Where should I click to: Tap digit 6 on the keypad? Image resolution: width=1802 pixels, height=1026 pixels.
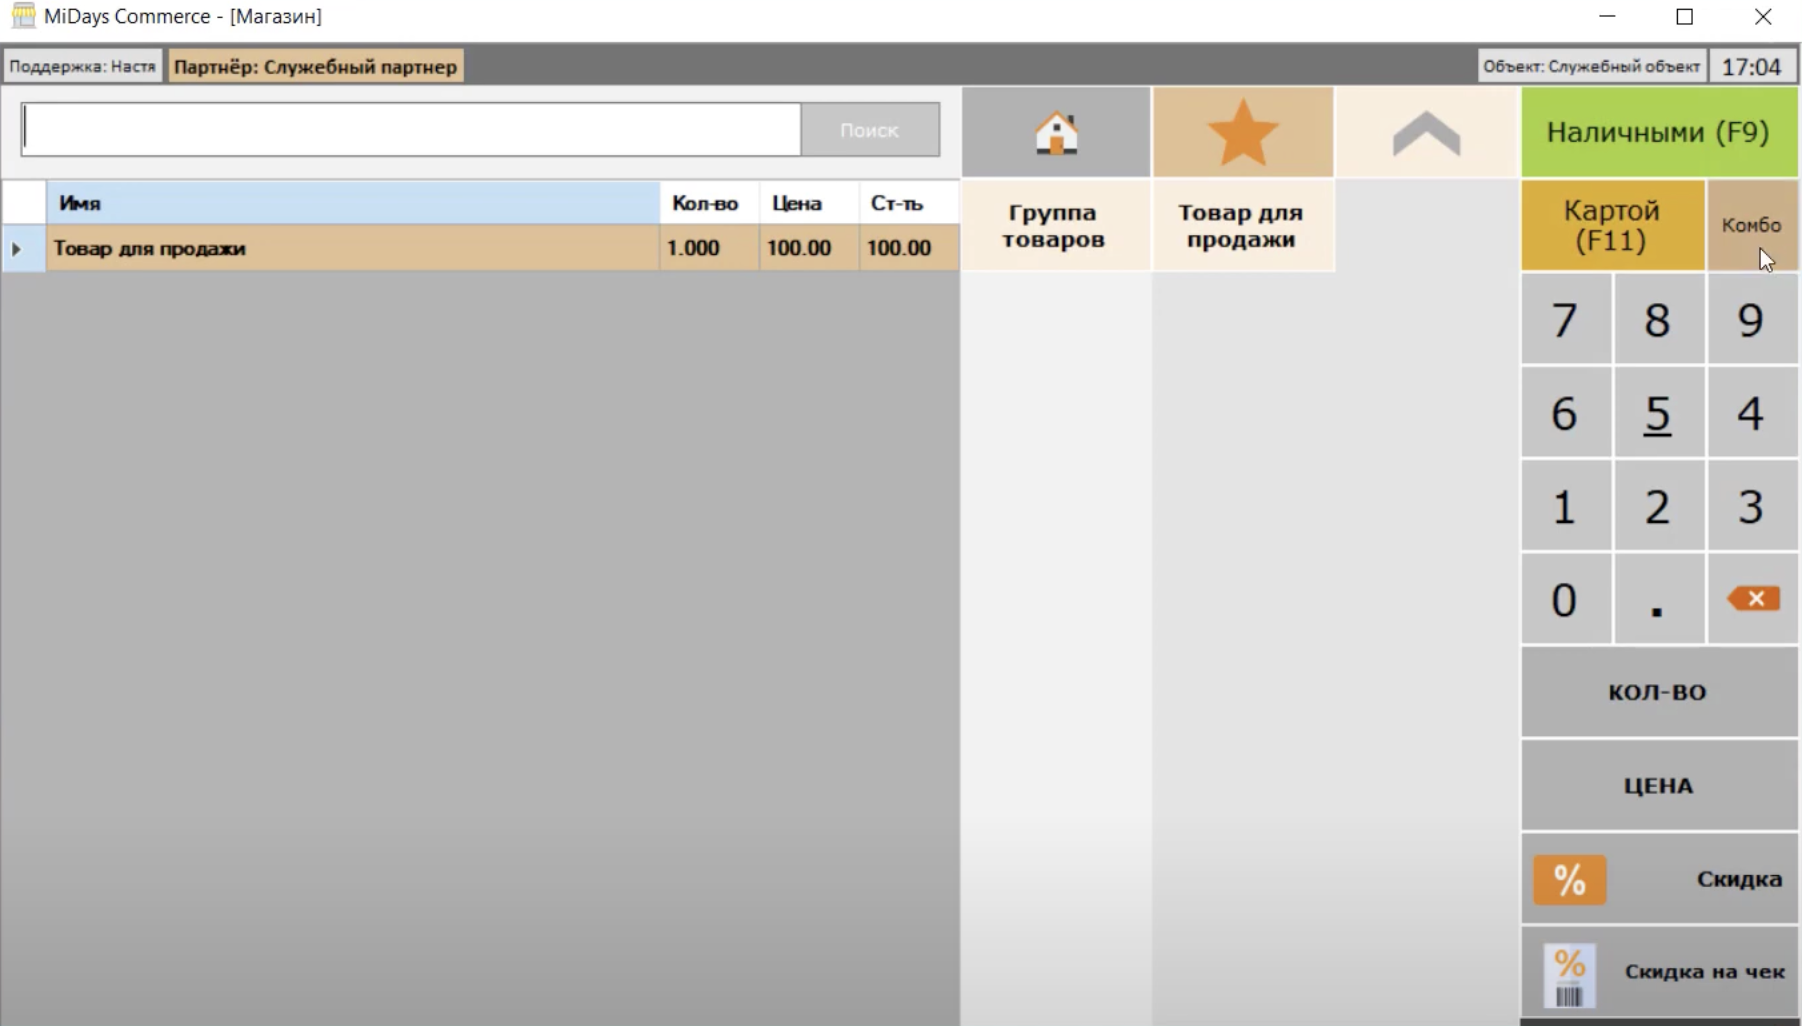[x=1566, y=413]
